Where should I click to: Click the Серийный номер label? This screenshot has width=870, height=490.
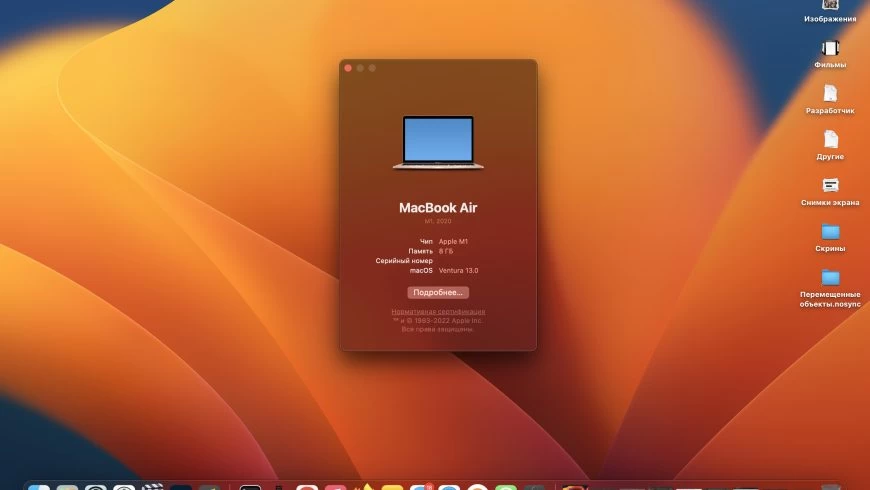[x=404, y=261]
